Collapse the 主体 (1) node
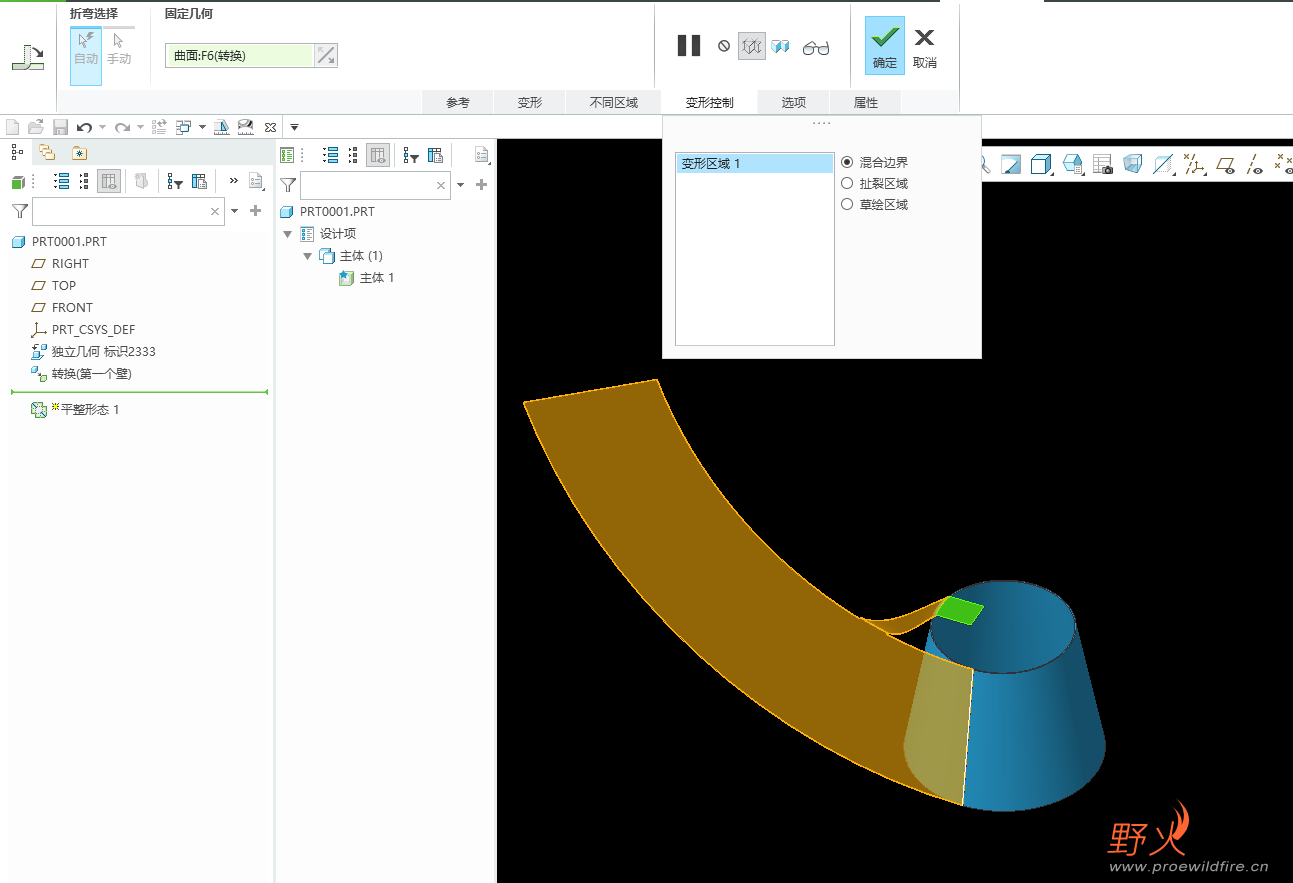This screenshot has width=1293, height=883. pos(308,256)
